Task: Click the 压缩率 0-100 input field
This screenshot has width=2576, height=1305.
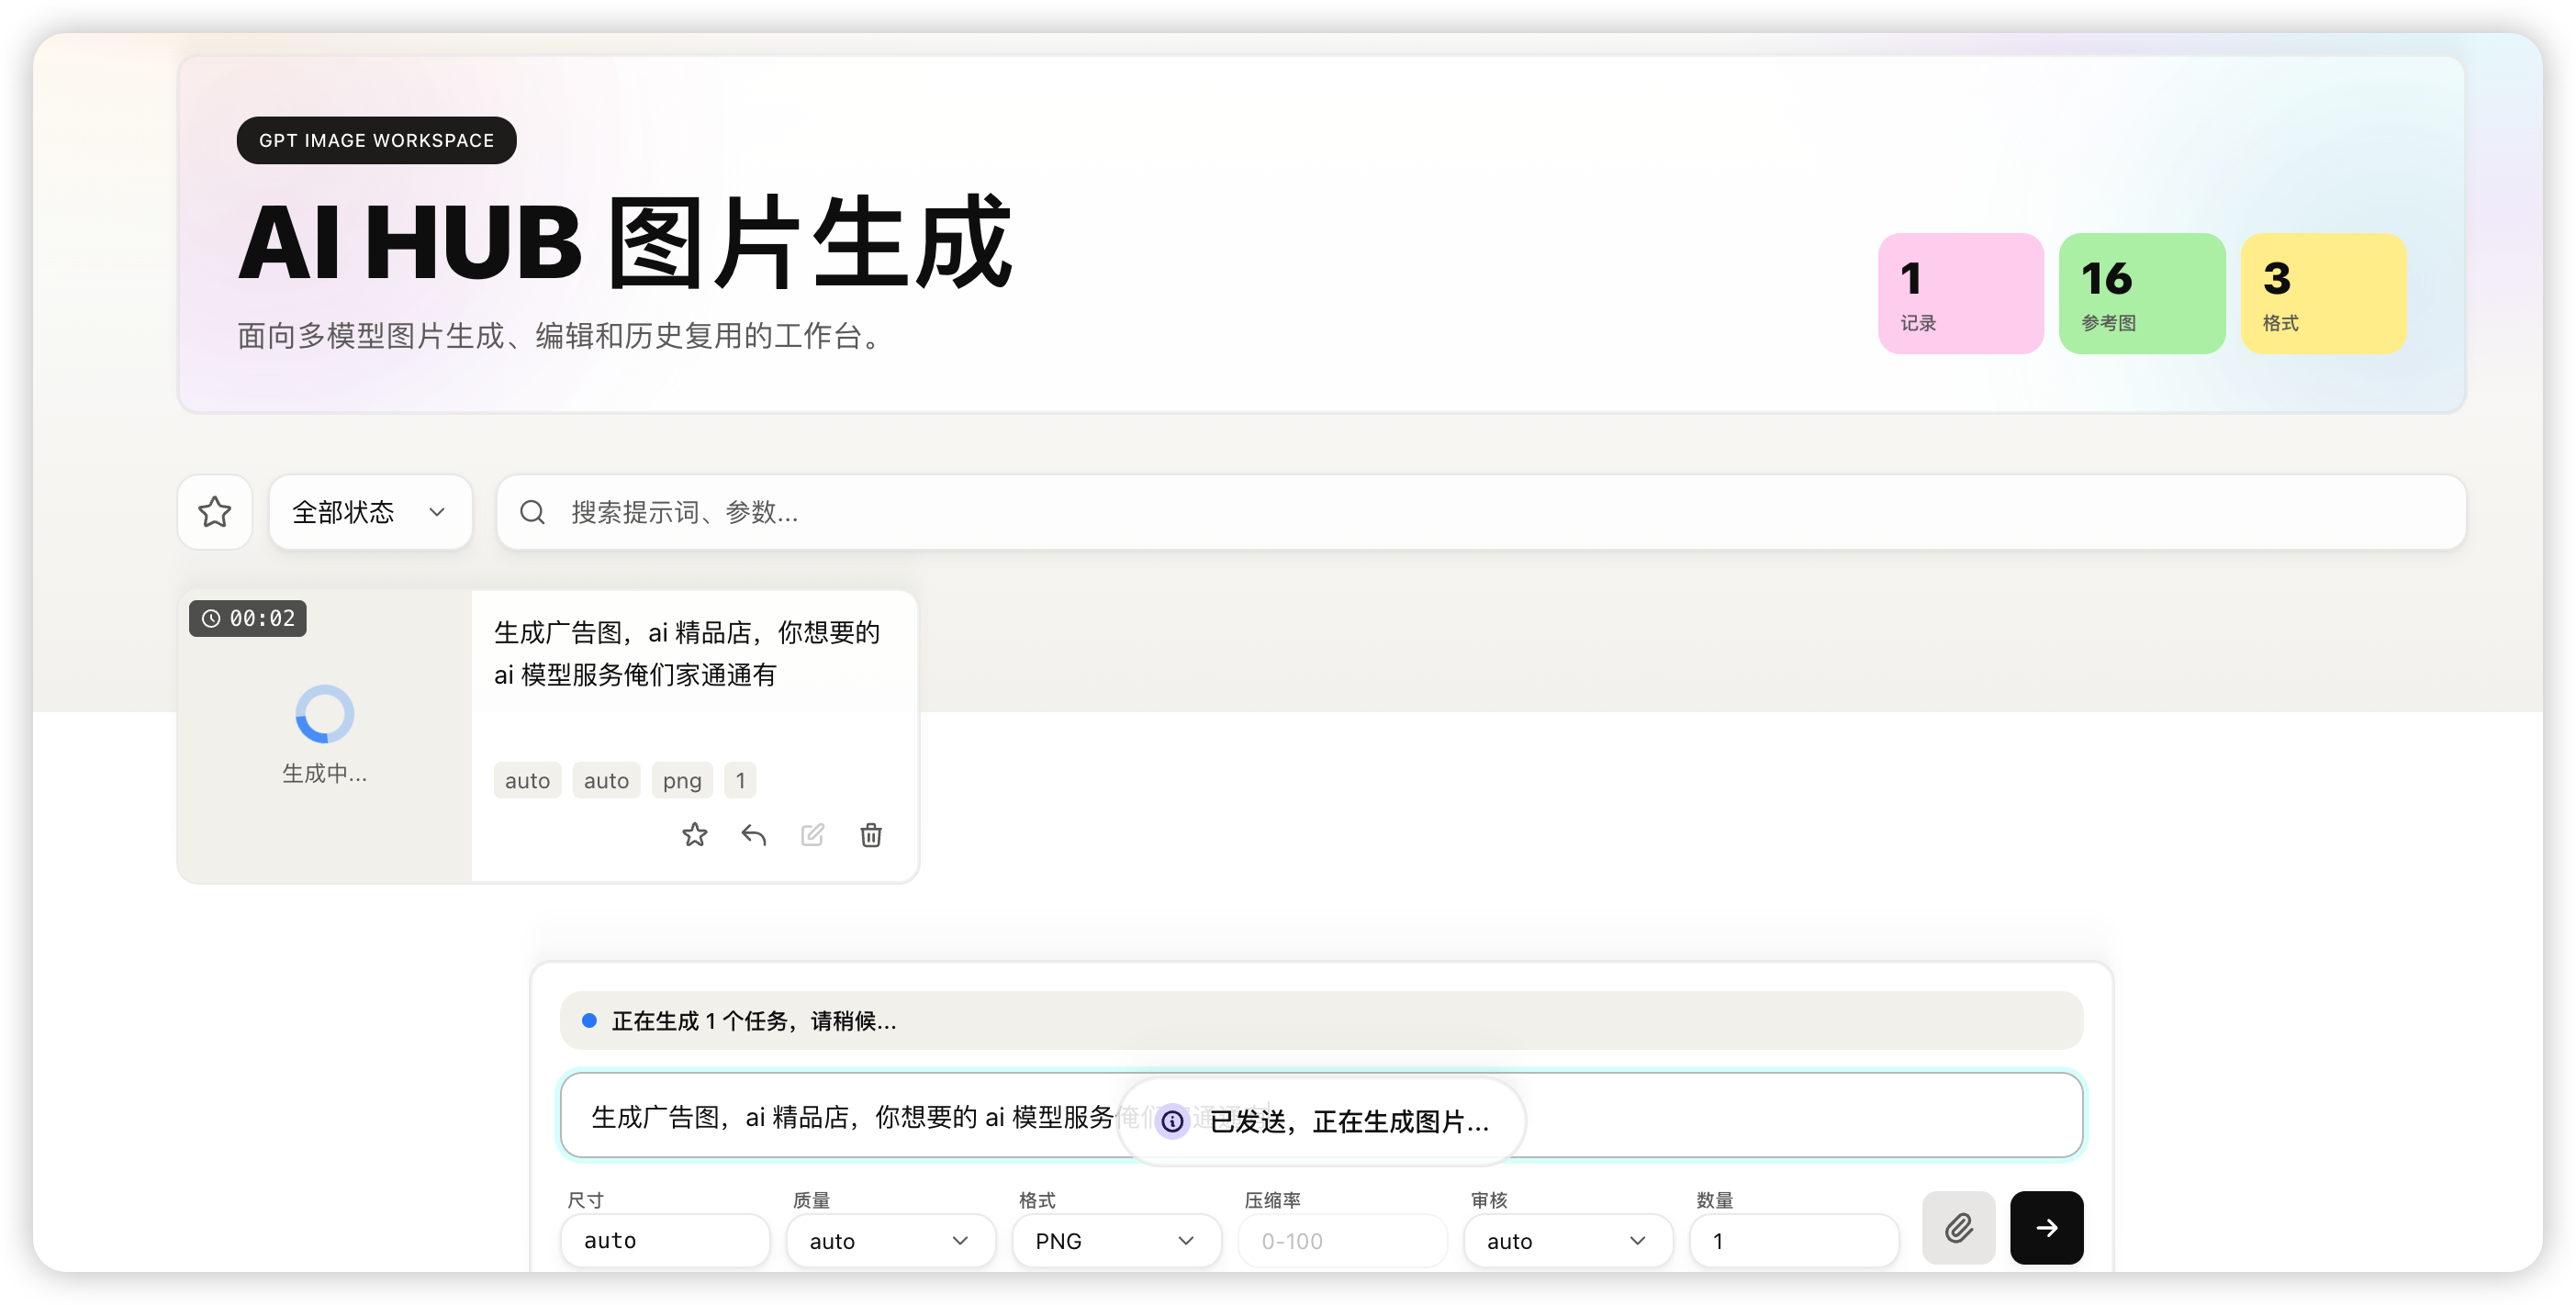Action: click(1342, 1240)
